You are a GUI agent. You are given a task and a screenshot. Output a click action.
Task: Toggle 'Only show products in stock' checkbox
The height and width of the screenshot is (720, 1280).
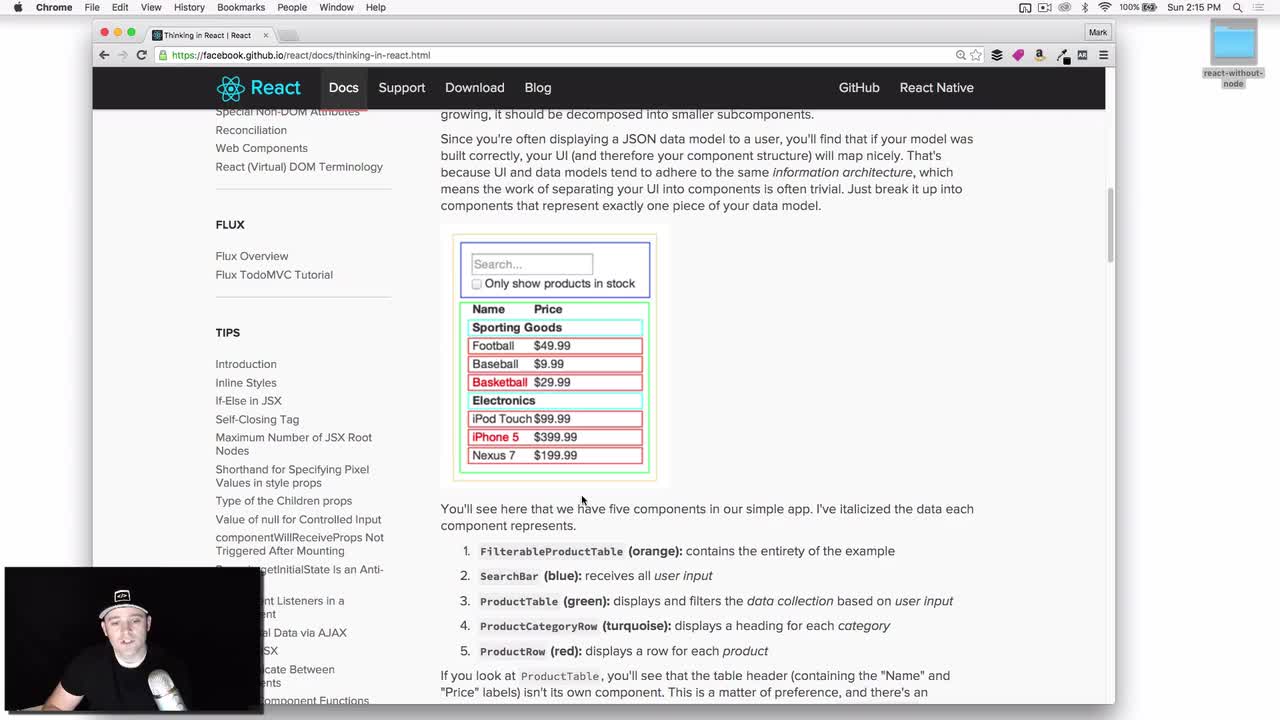(477, 284)
